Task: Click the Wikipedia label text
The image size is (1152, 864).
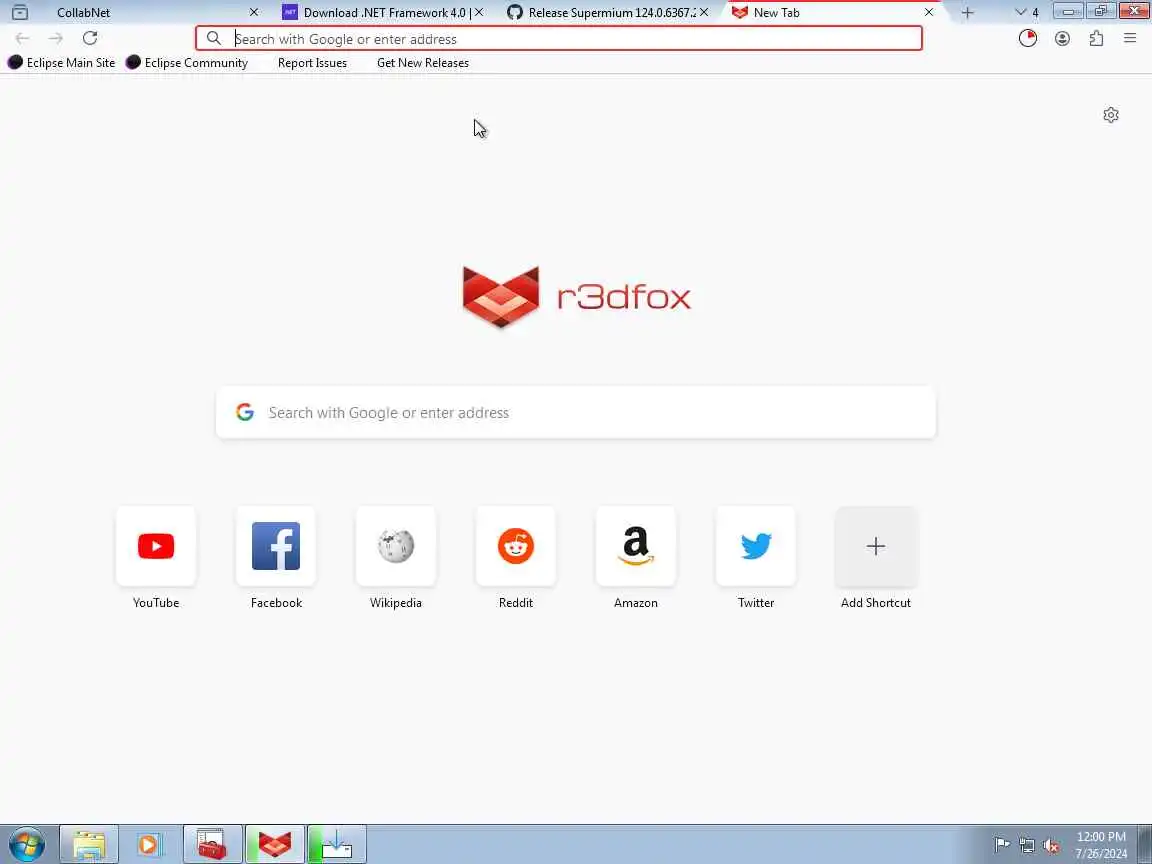Action: coord(396,602)
